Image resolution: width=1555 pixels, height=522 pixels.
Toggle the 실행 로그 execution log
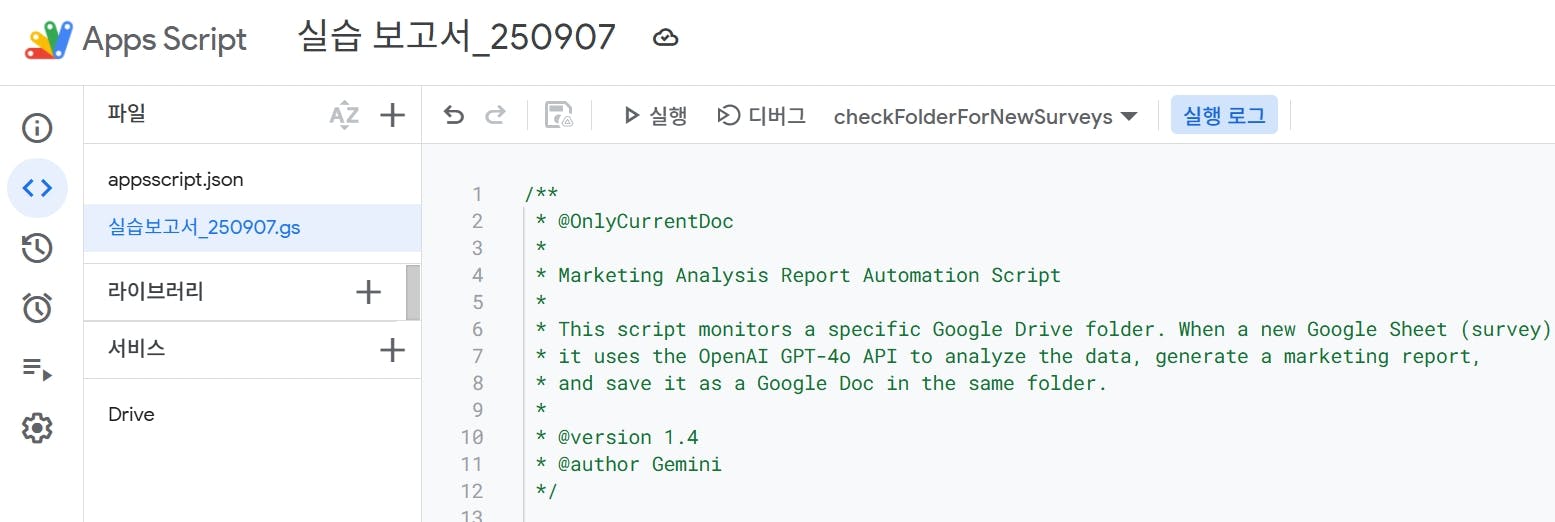pyautogui.click(x=1224, y=116)
